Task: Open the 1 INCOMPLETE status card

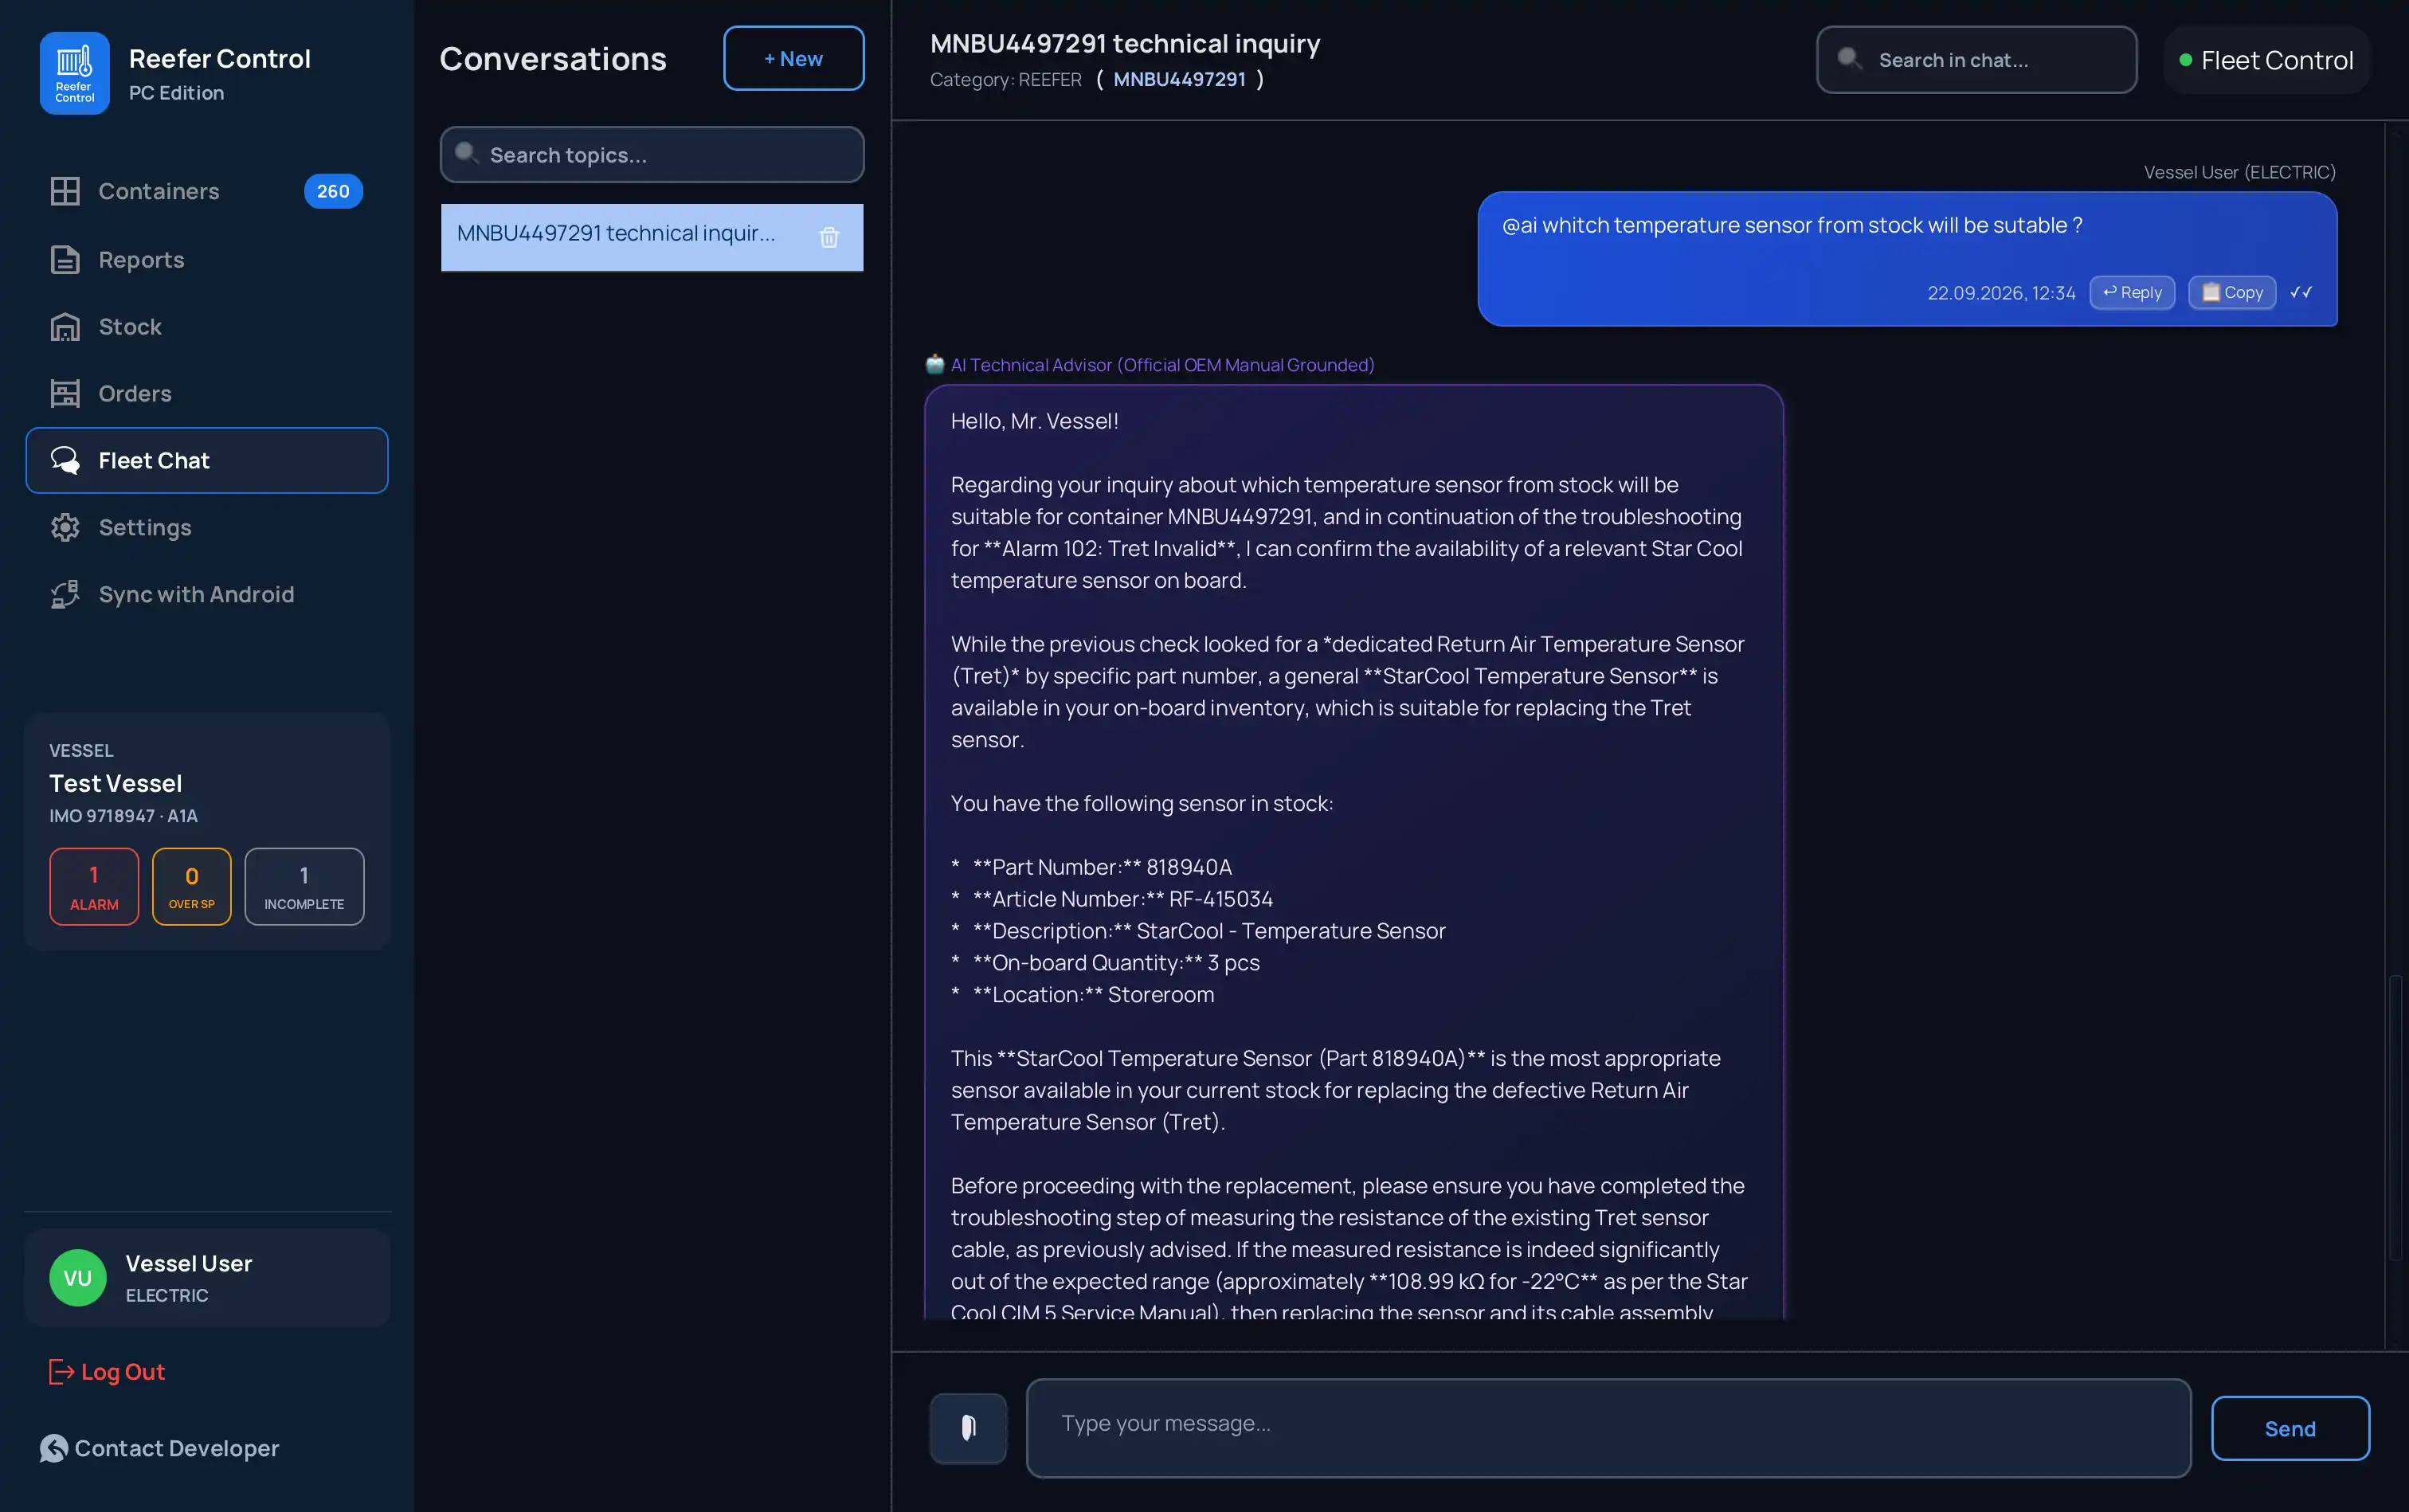Action: click(x=304, y=887)
